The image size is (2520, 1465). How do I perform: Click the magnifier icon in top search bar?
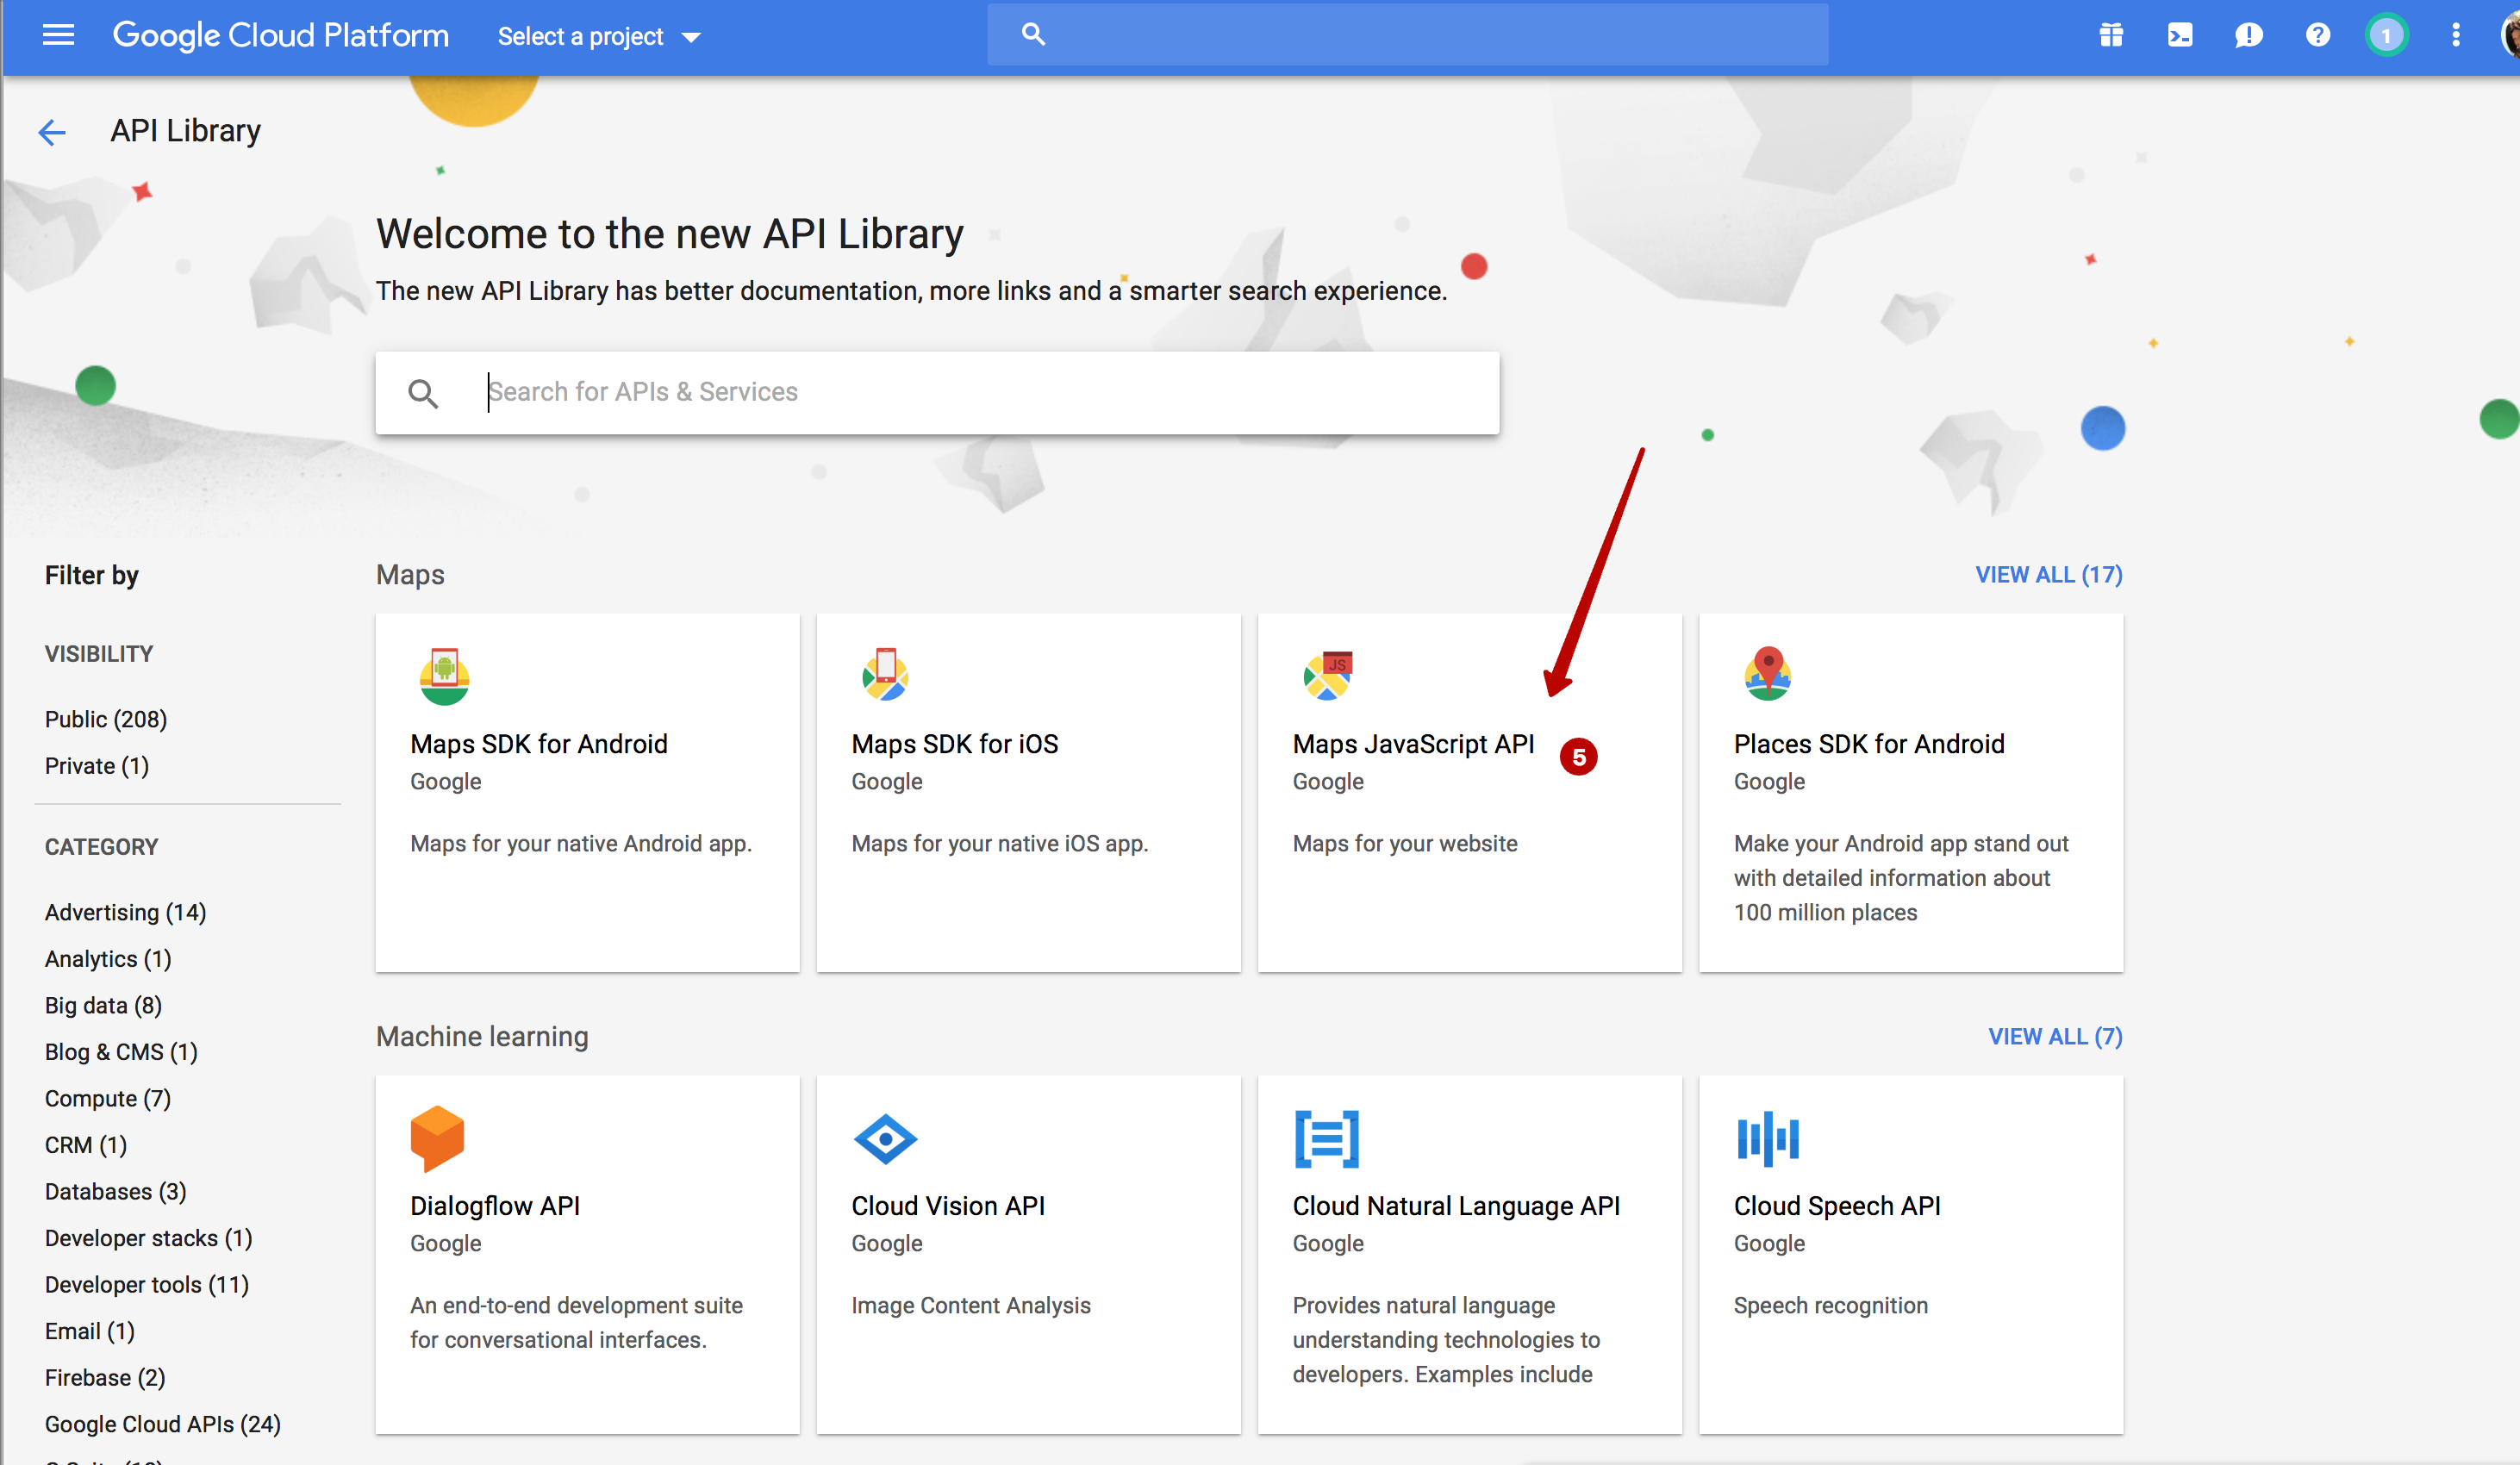click(x=1033, y=35)
